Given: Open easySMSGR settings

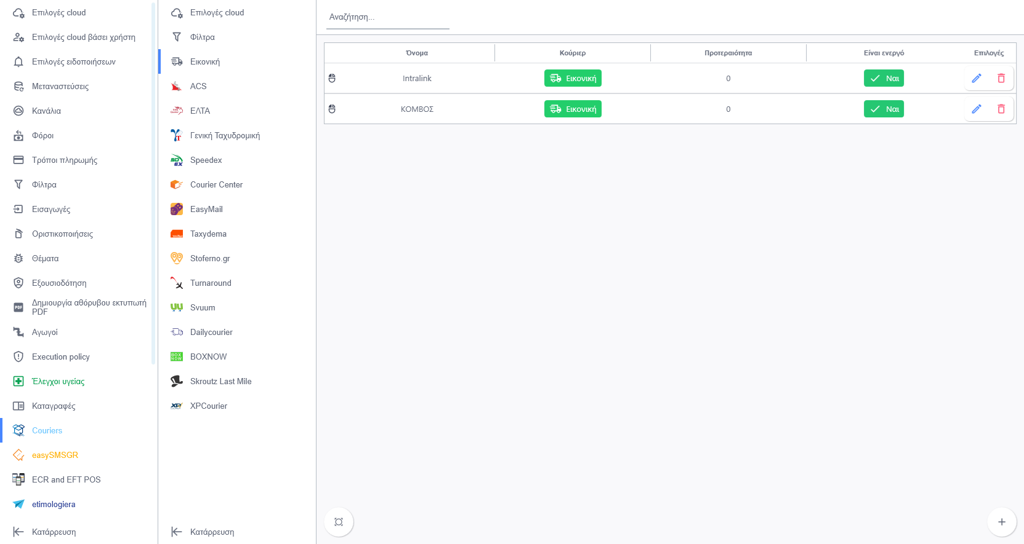Looking at the screenshot, I should 55,455.
